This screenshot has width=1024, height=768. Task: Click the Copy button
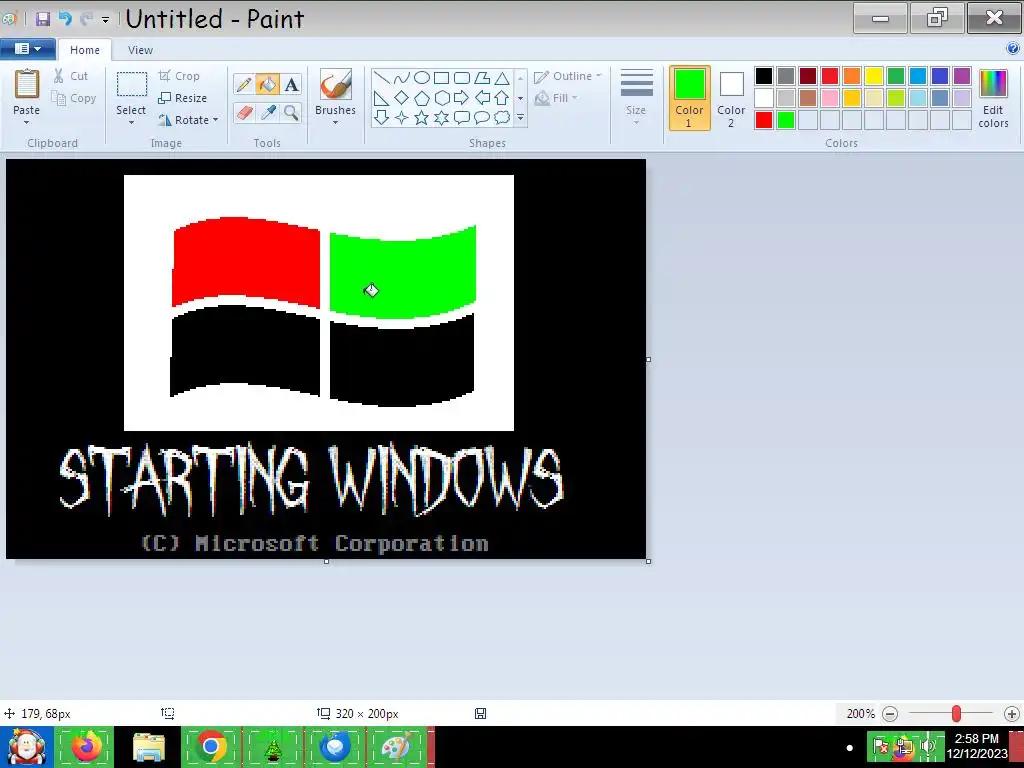point(74,98)
